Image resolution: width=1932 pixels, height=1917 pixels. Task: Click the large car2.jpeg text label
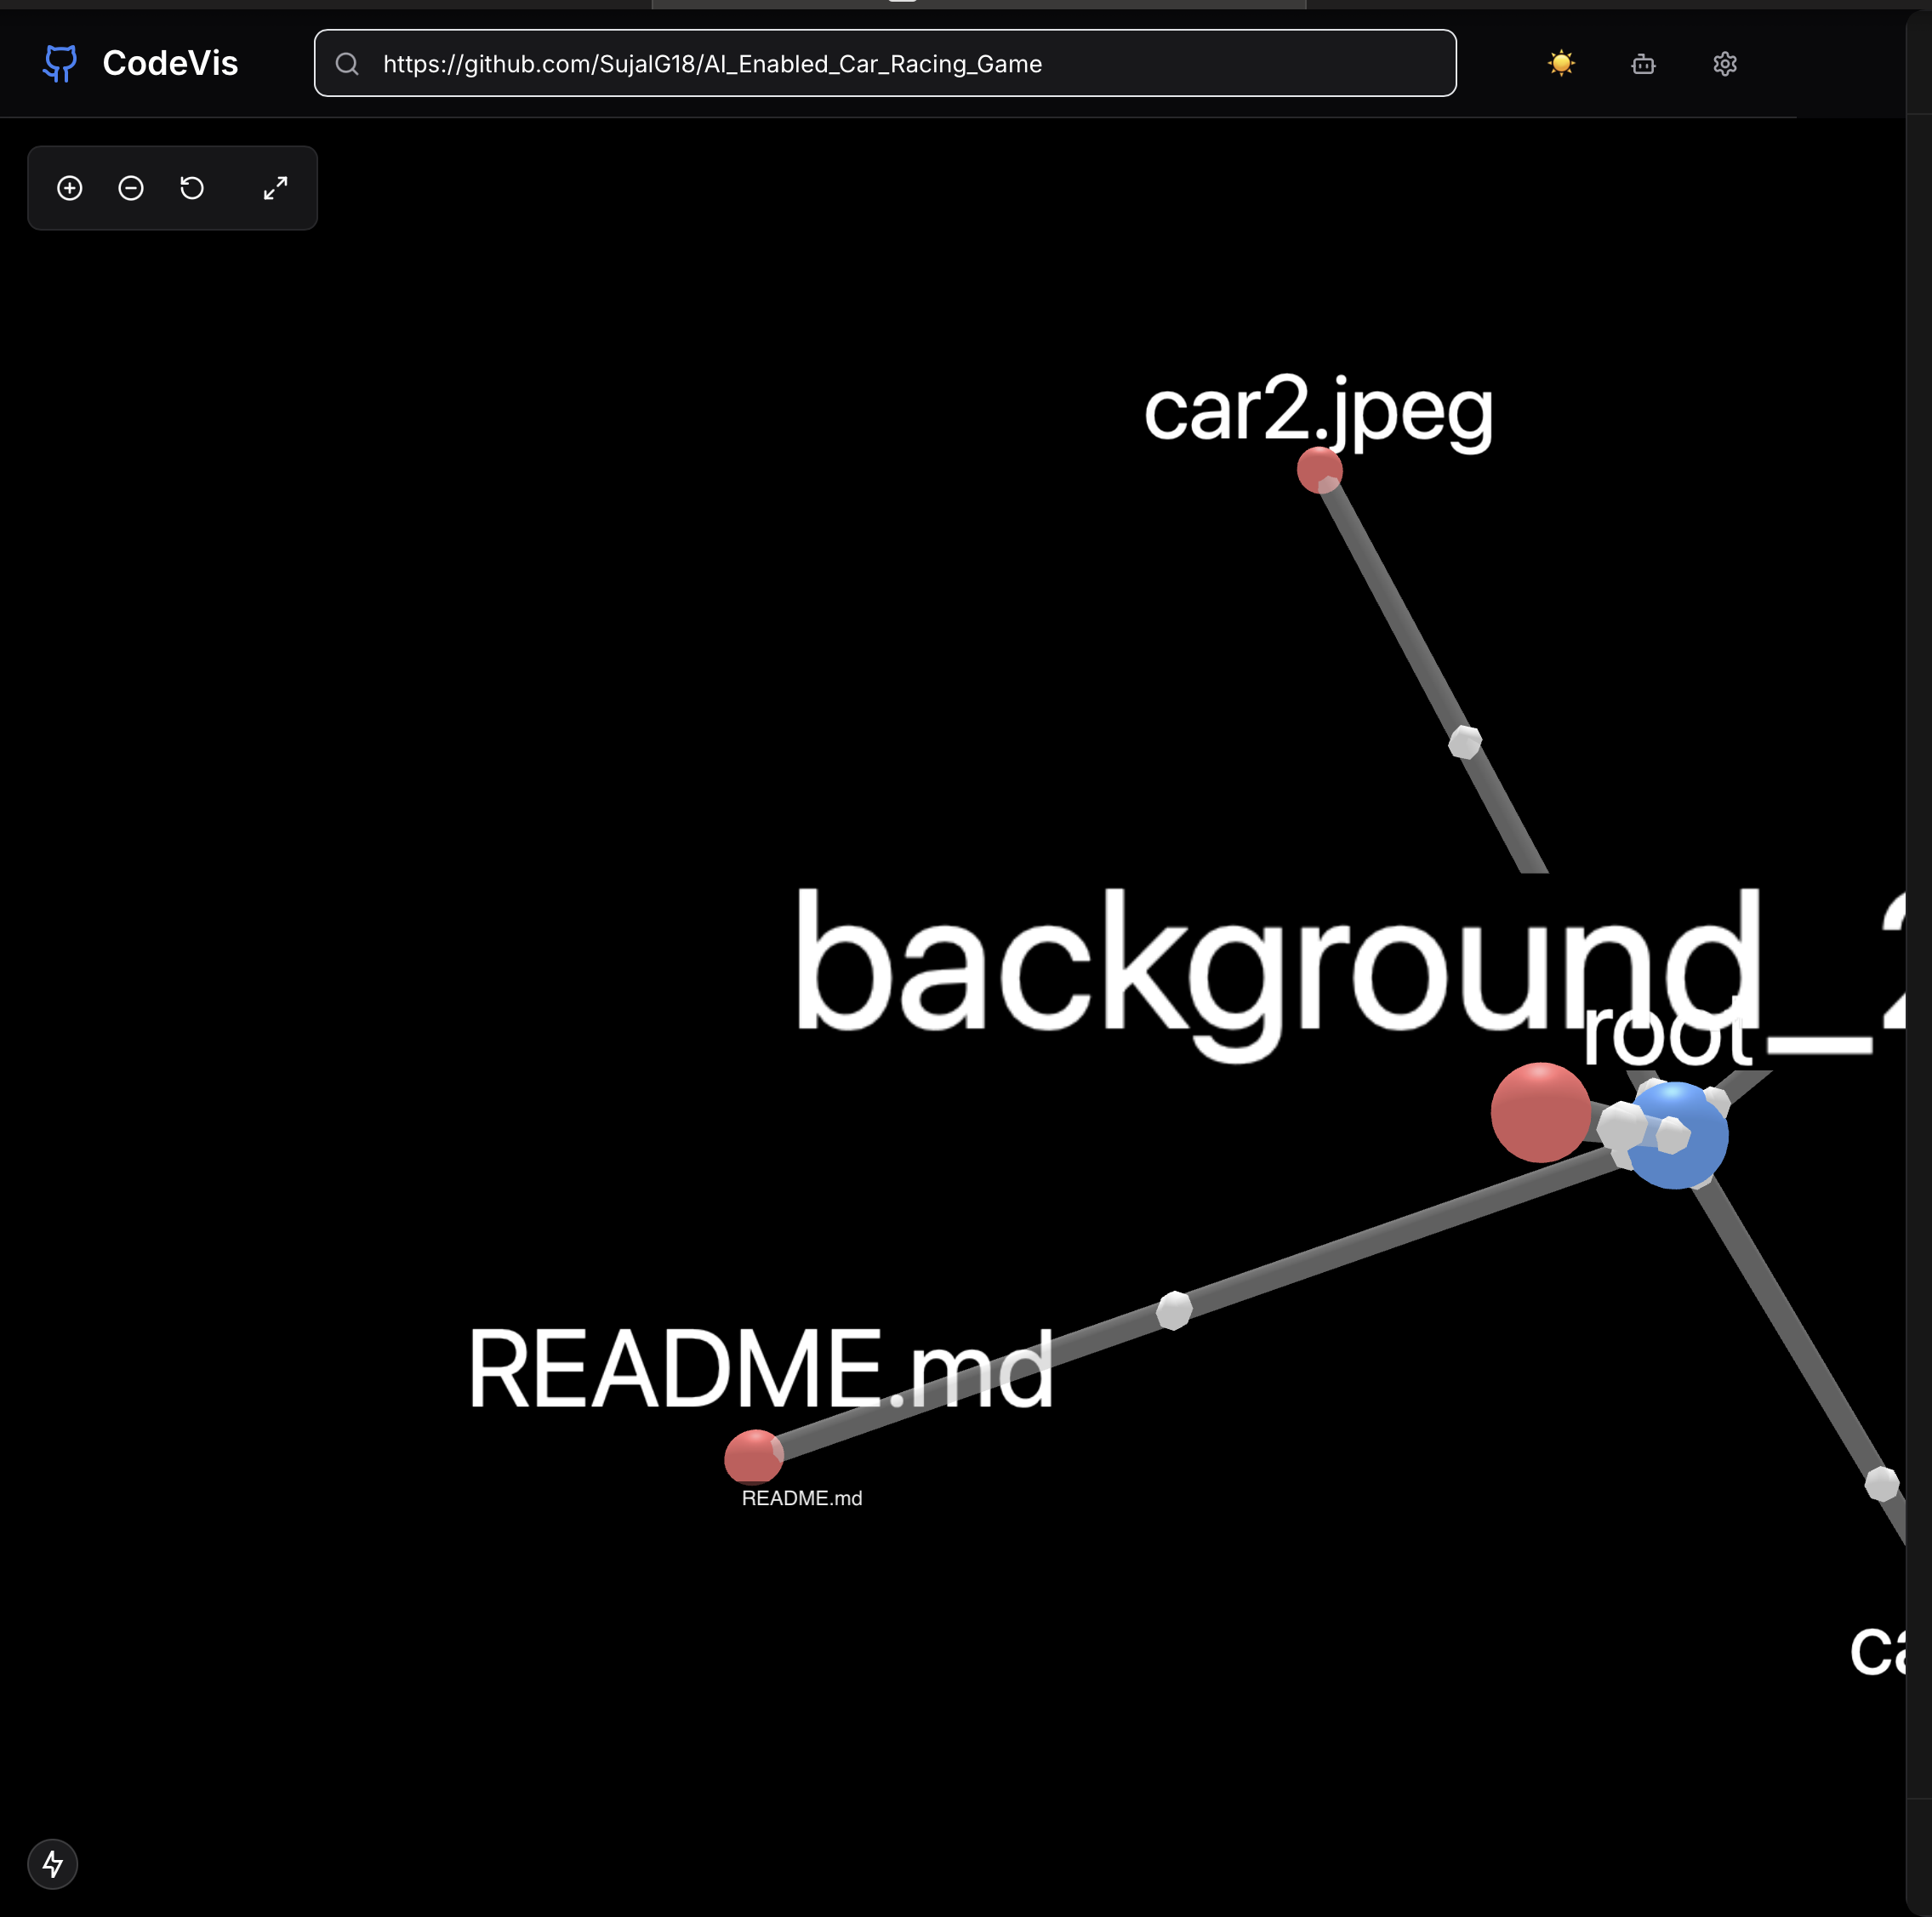[1318, 410]
